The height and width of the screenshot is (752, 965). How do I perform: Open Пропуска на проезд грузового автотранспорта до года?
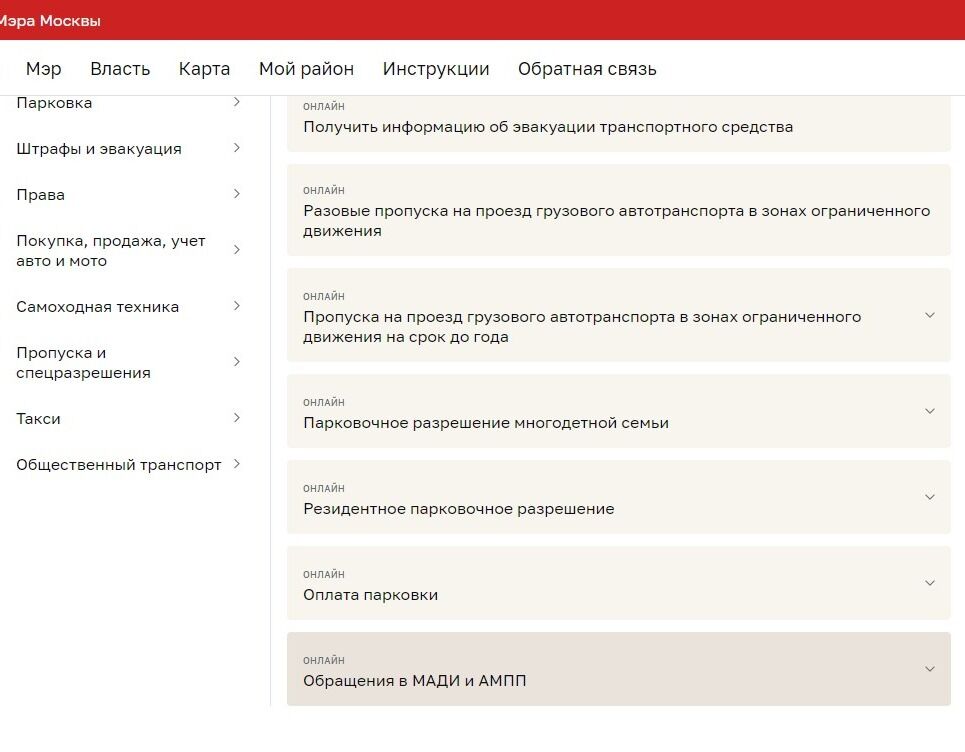[x=619, y=315]
